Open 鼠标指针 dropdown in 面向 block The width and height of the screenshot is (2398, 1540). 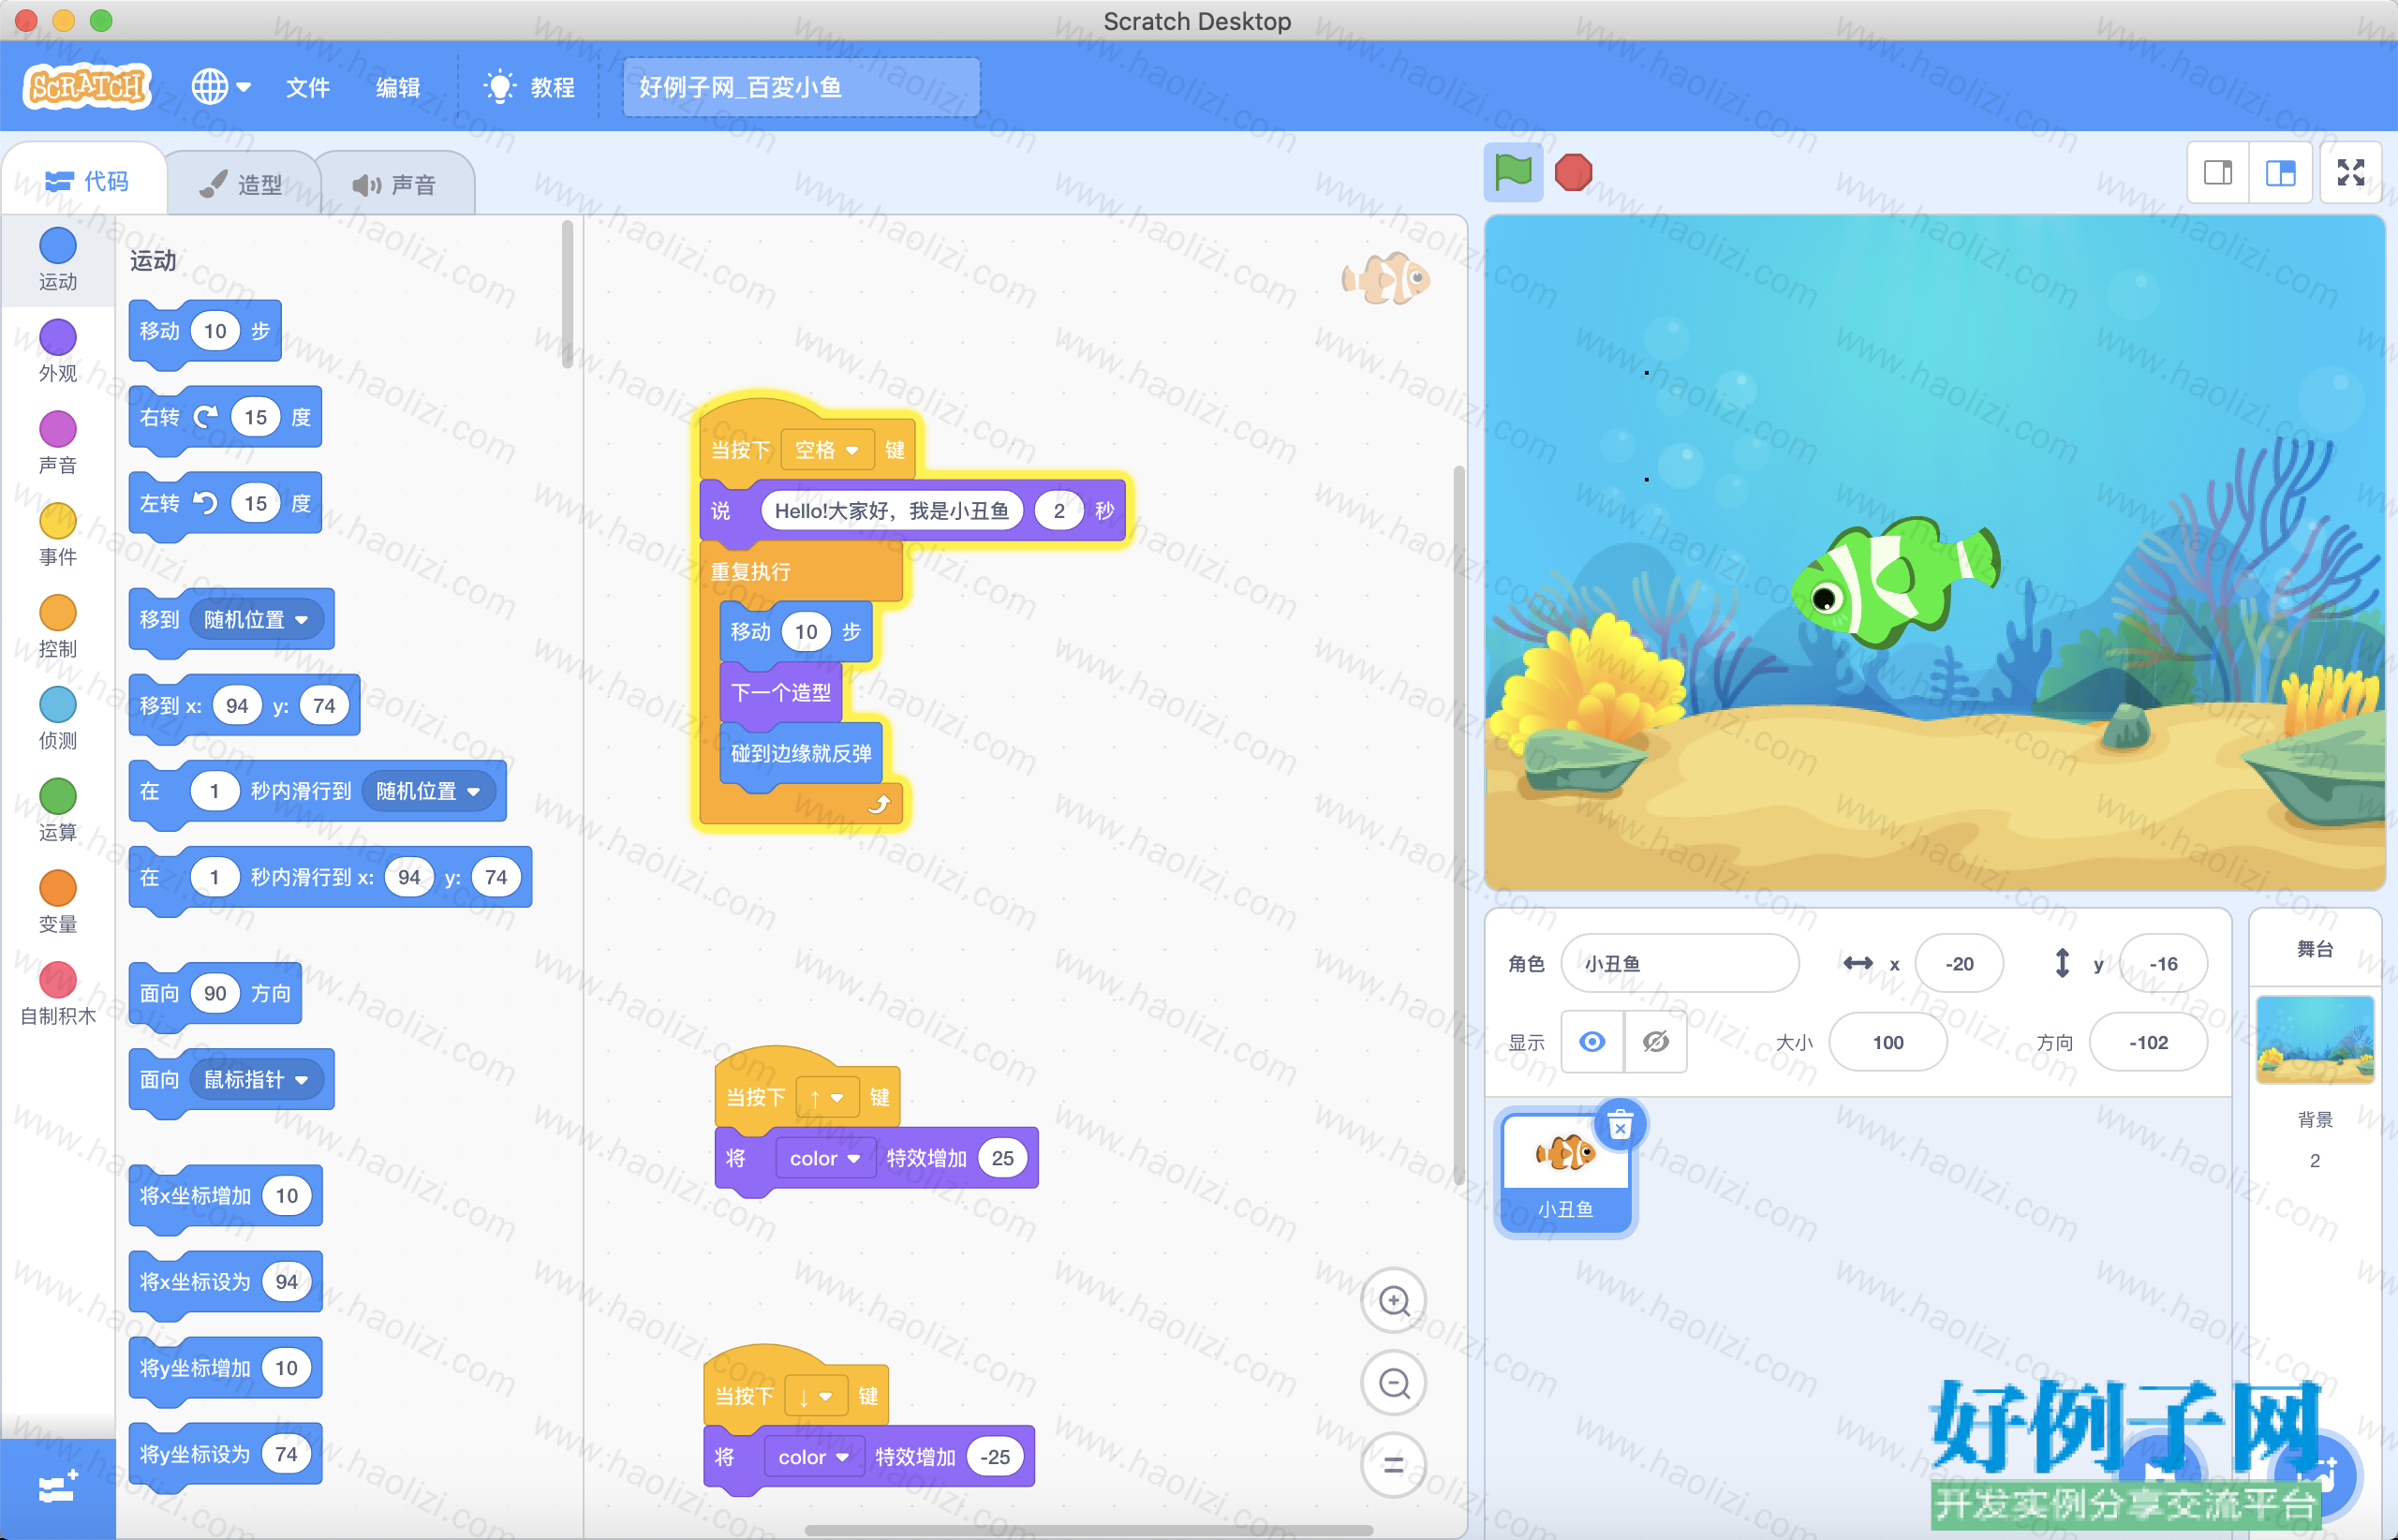(256, 1080)
